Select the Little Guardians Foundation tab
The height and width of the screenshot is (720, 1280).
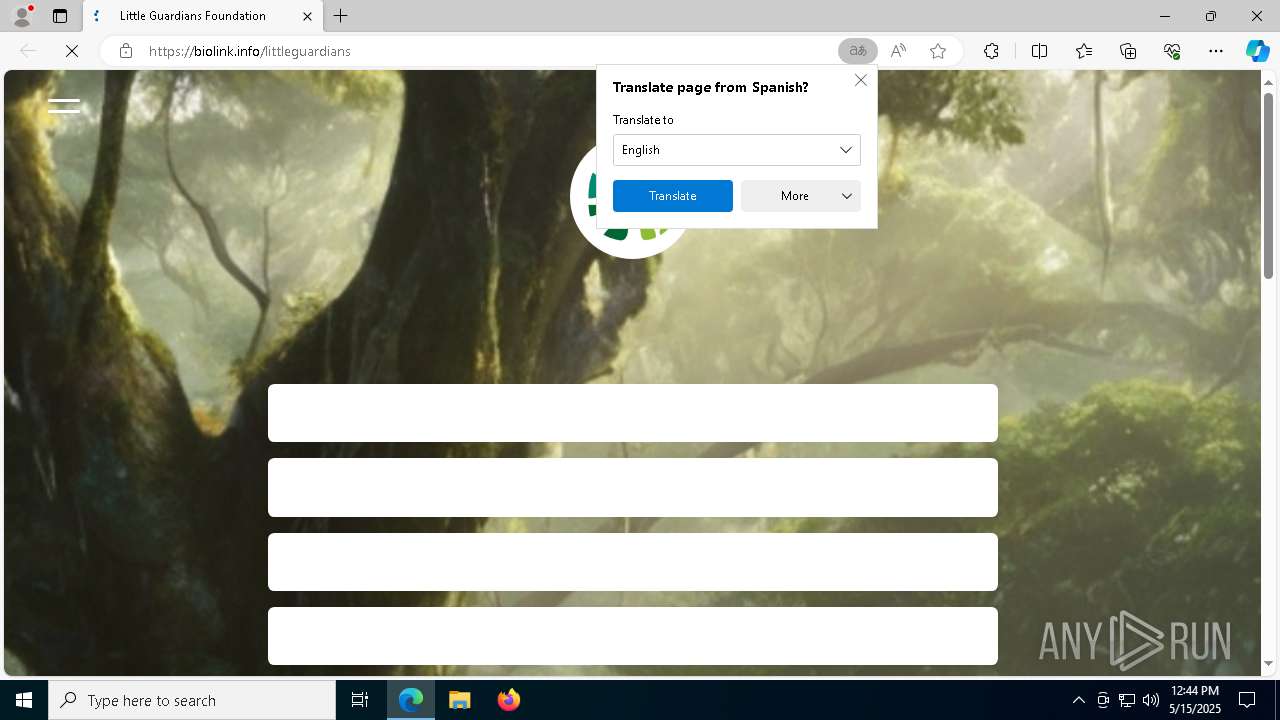203,16
